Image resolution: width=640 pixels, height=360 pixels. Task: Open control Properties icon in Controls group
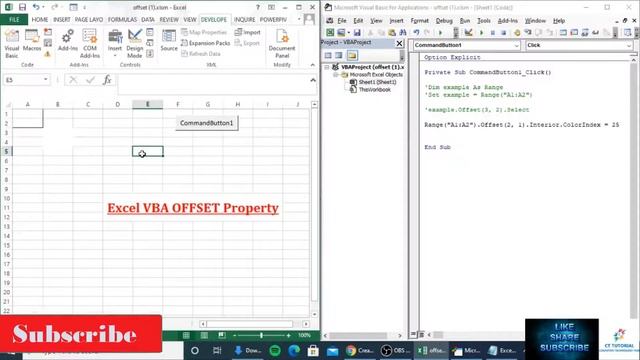(150, 32)
